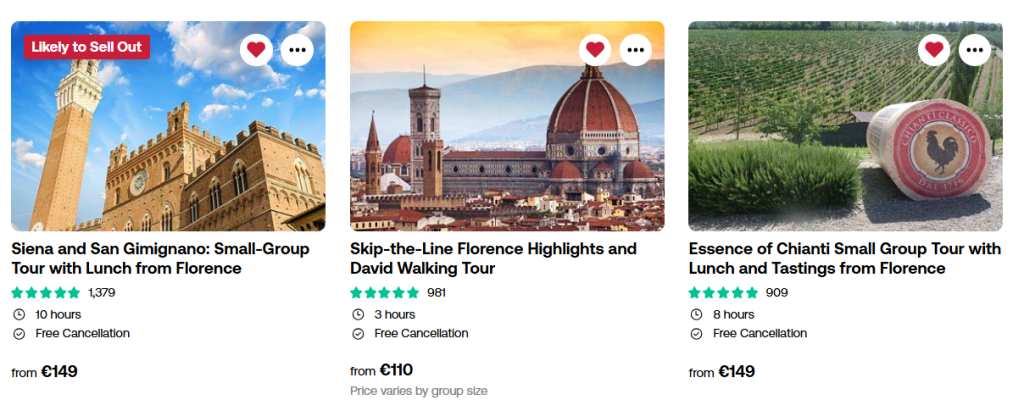Image resolution: width=1024 pixels, height=411 pixels.
Task: Open three-dot menu on Chianti tour card
Action: point(975,49)
